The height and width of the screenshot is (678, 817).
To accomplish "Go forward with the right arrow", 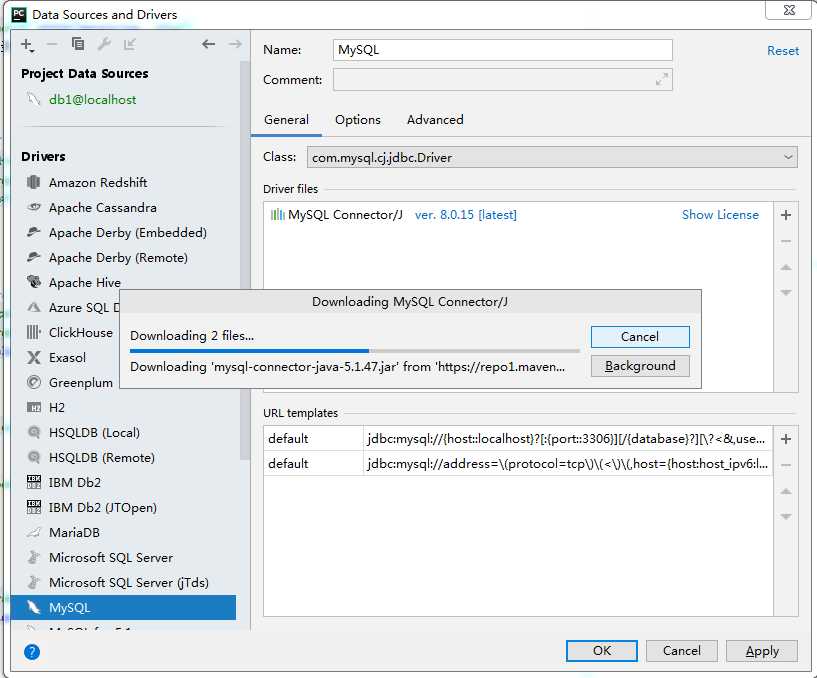I will 235,44.
